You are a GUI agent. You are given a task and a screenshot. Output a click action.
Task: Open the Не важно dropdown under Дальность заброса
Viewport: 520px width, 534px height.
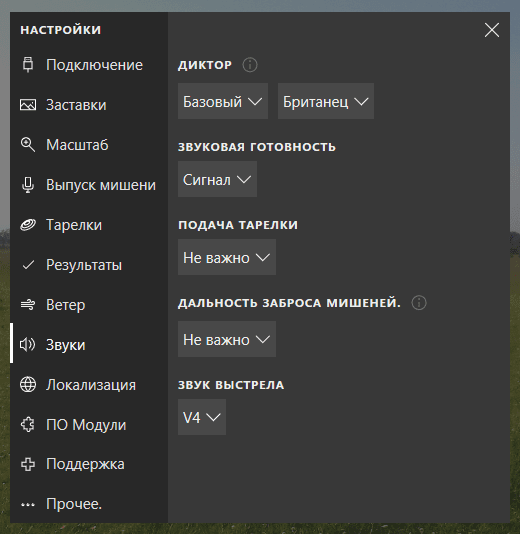click(227, 339)
